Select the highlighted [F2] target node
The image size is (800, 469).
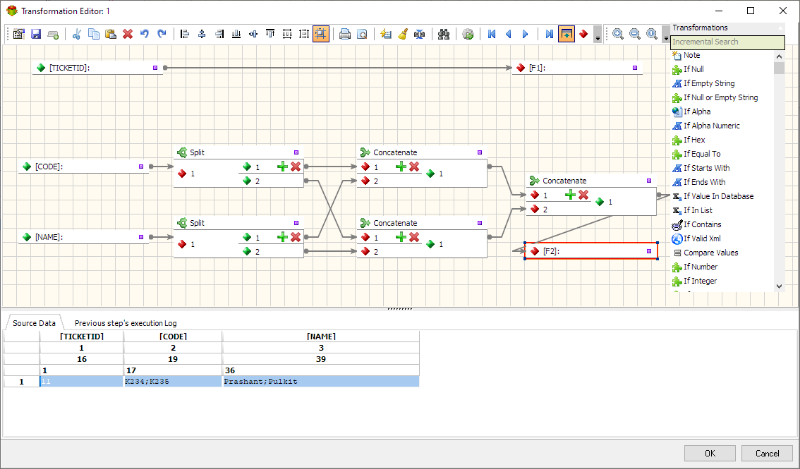pyautogui.click(x=591, y=251)
